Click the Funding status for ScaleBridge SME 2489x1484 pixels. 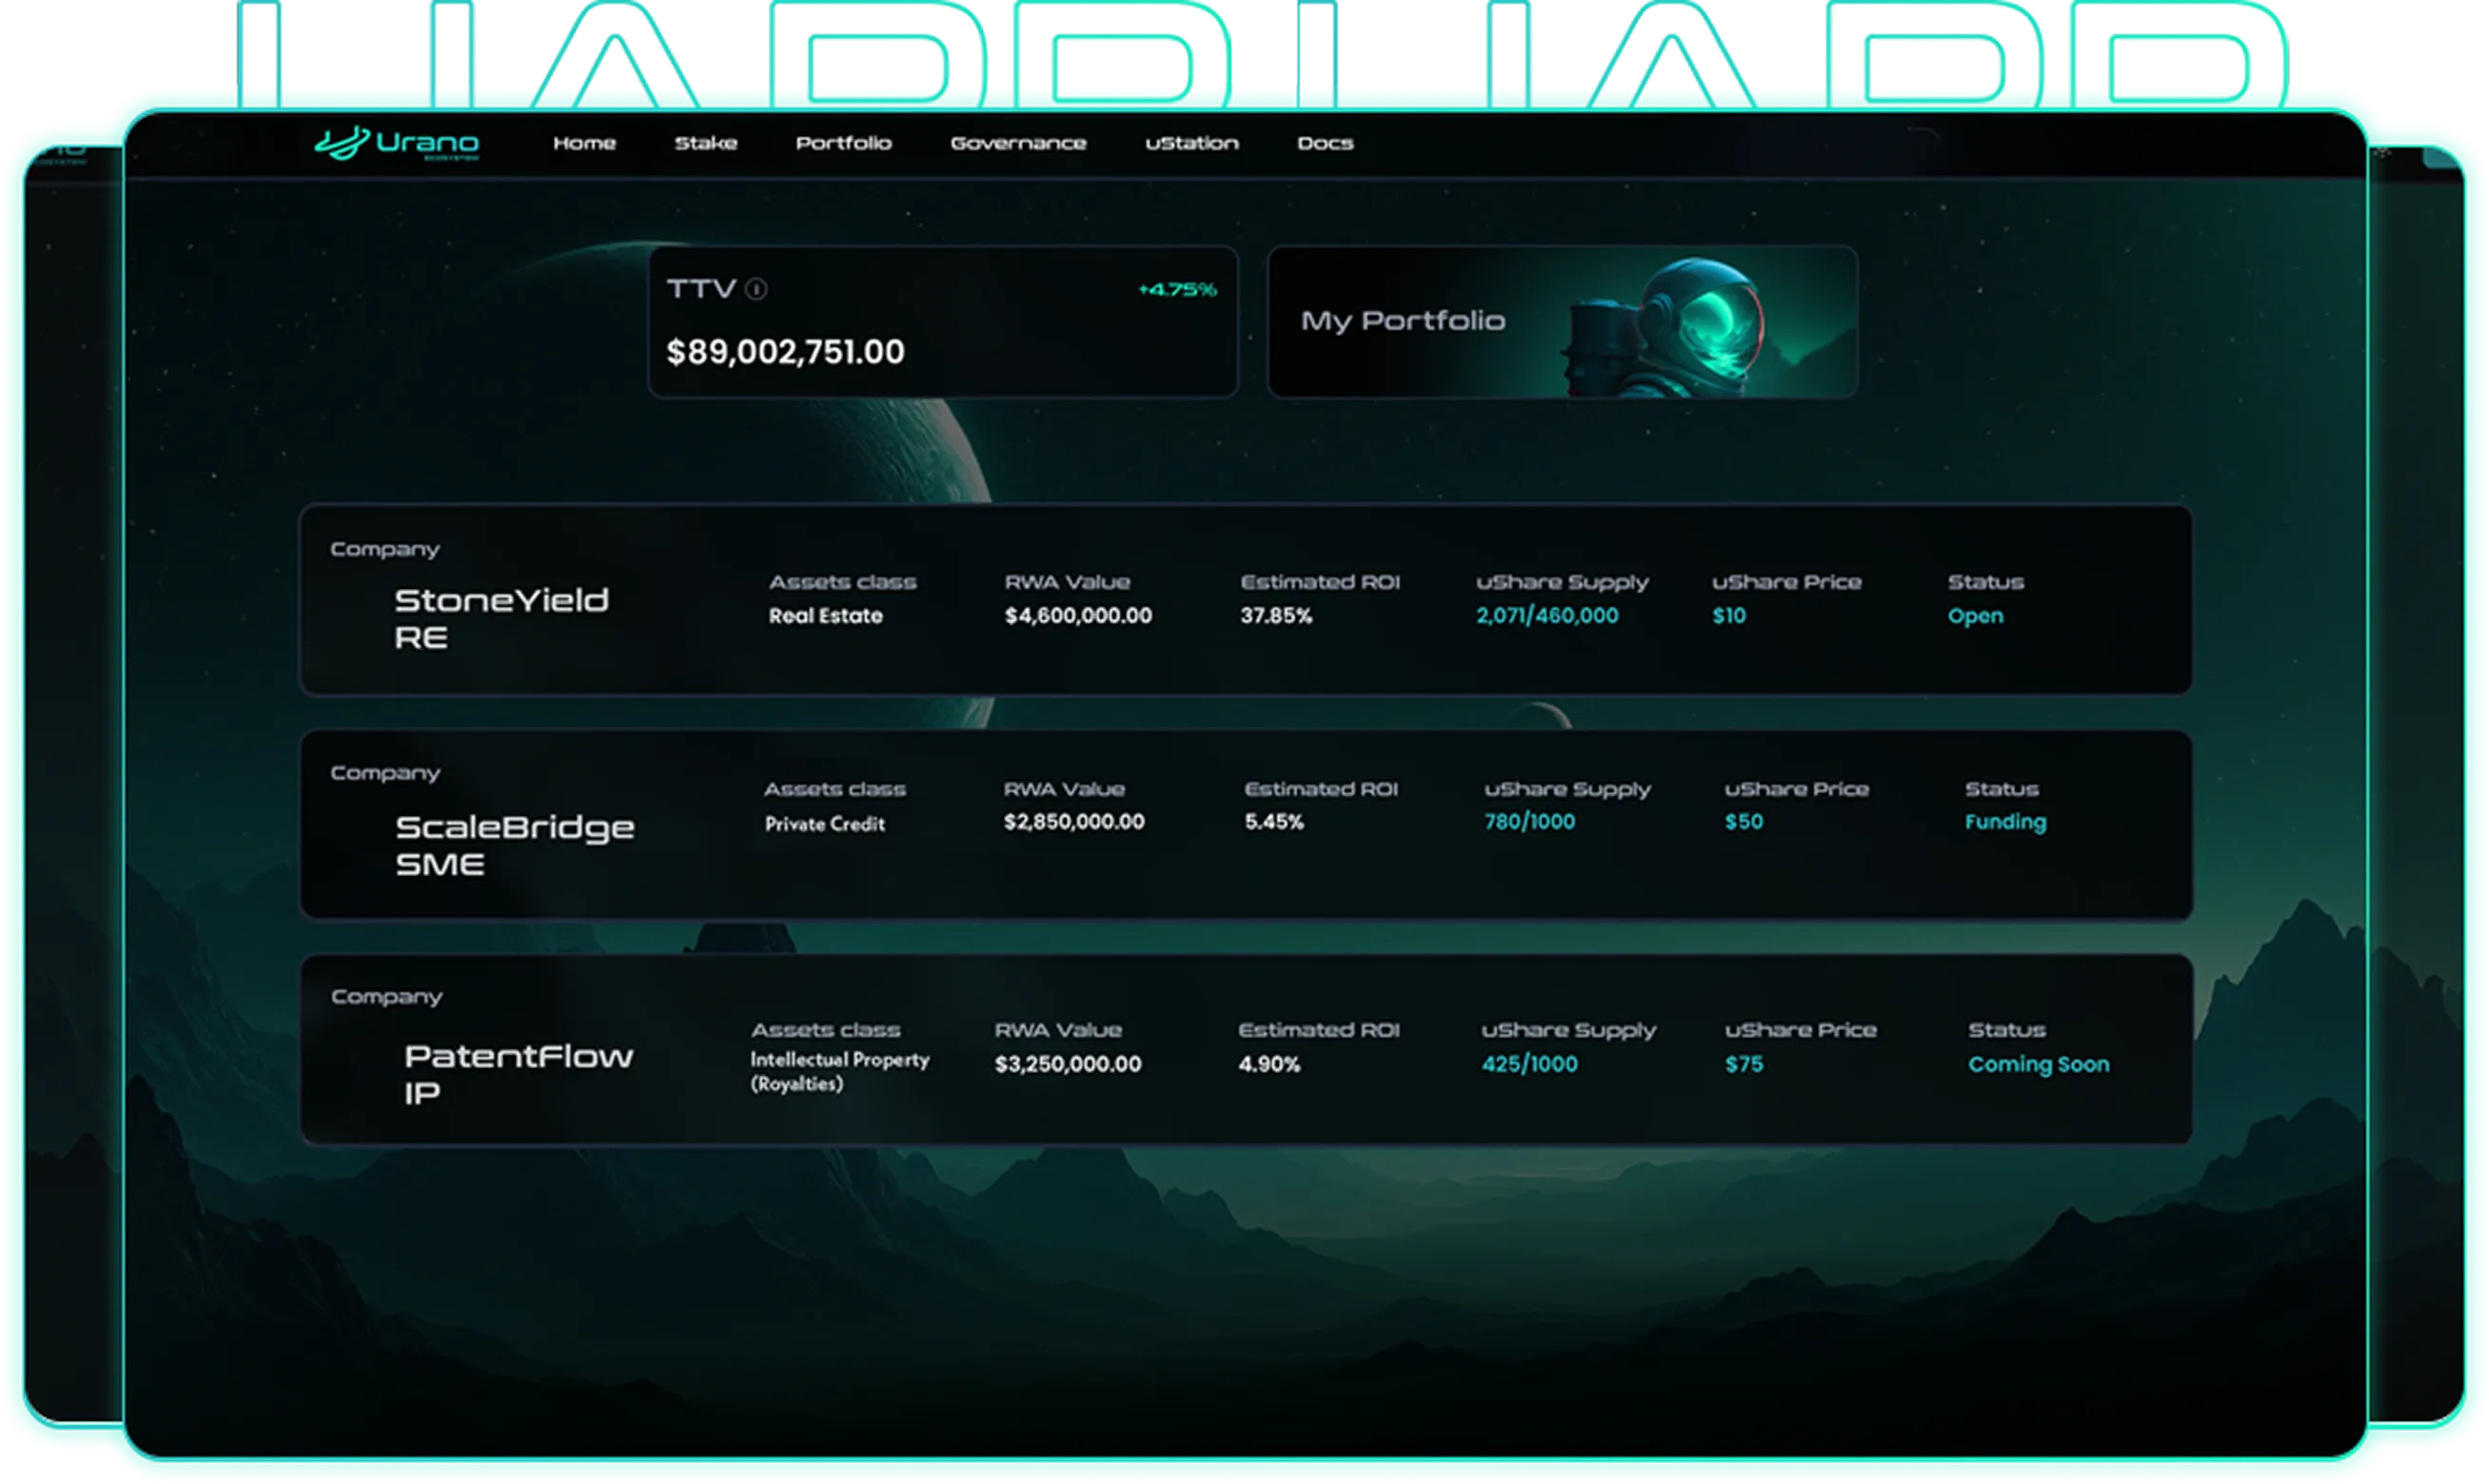point(2005,822)
